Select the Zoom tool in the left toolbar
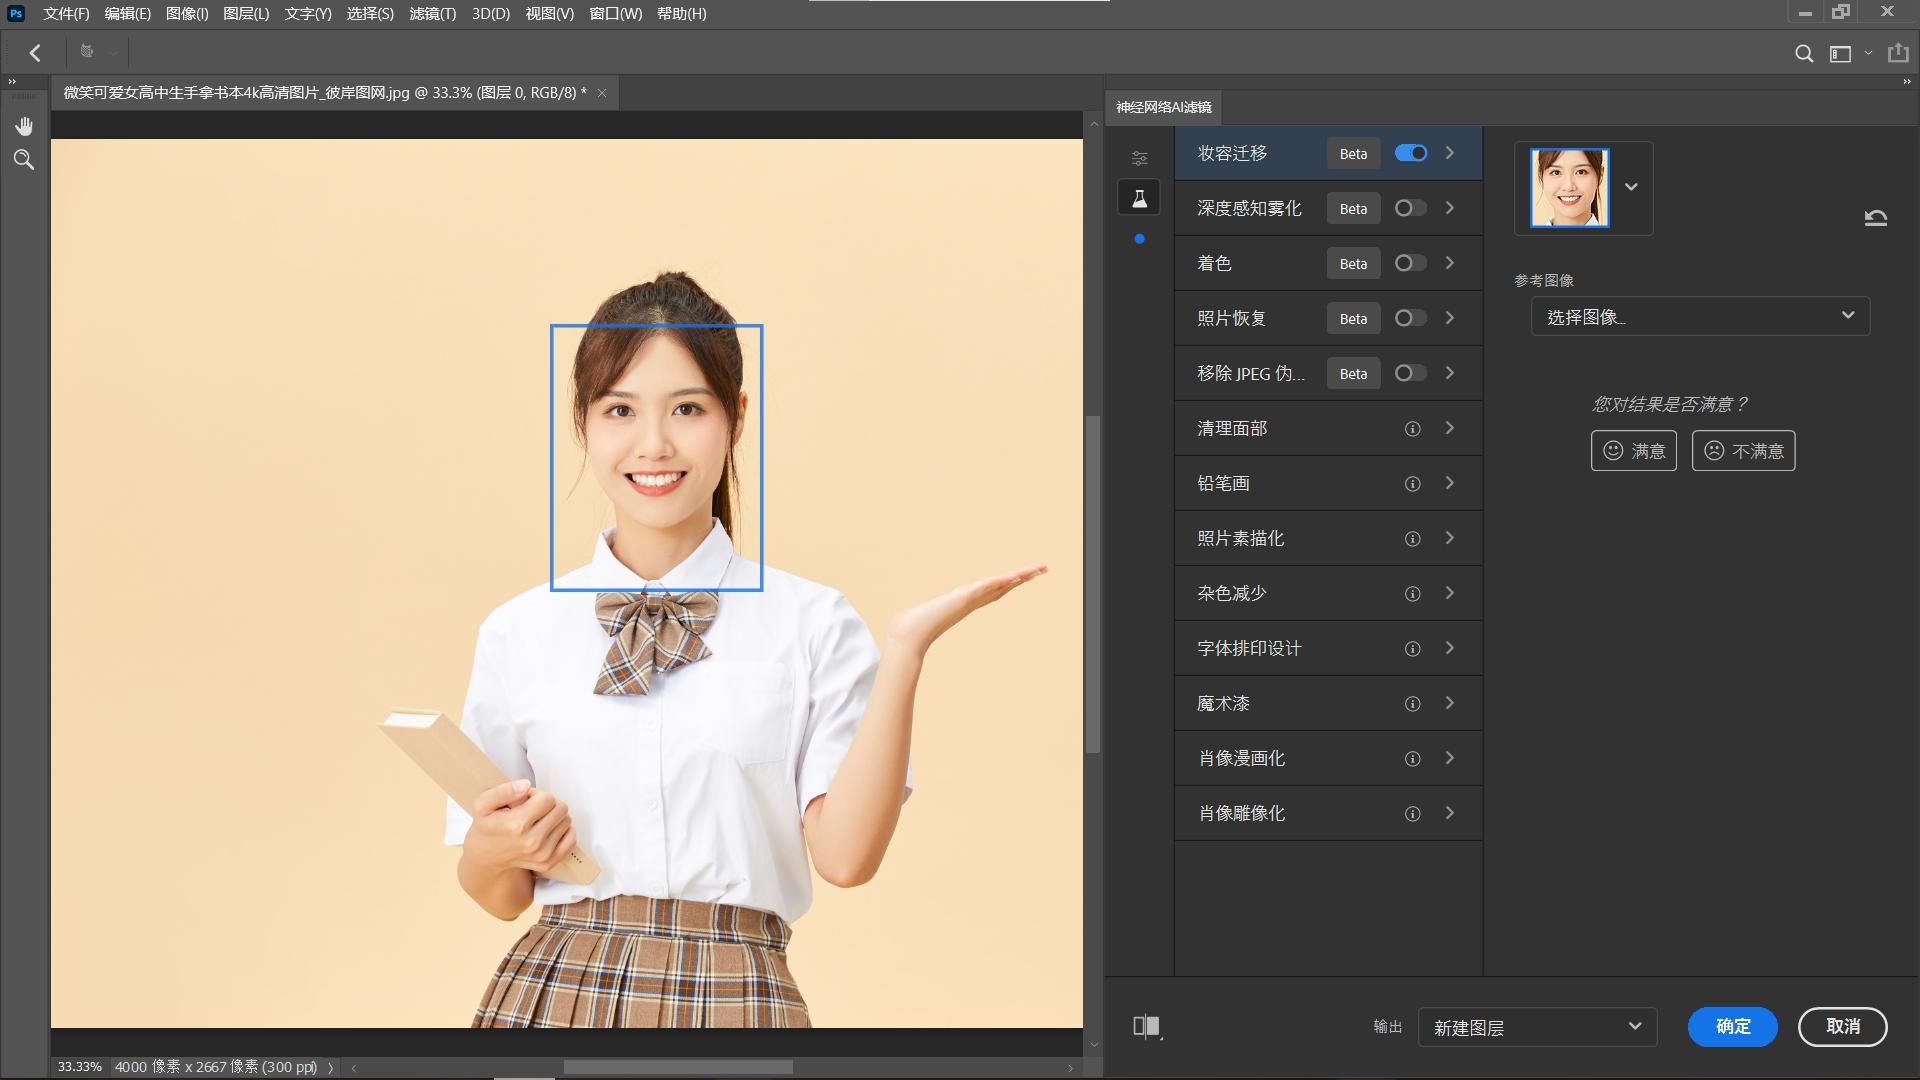This screenshot has height=1080, width=1920. click(x=23, y=159)
